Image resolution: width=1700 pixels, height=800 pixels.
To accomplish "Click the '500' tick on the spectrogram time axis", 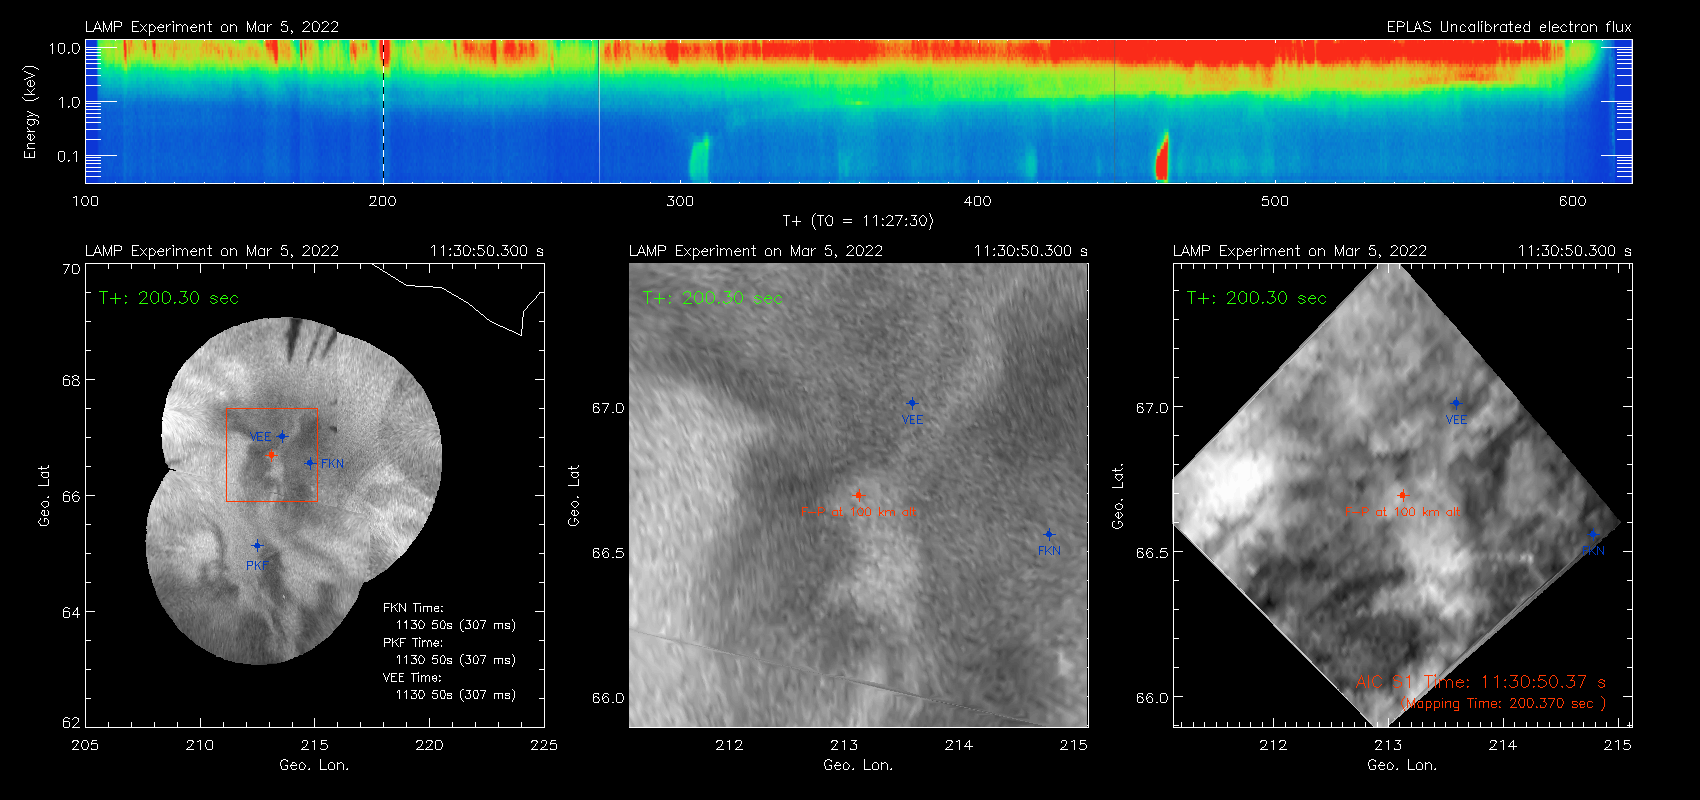I will (x=1275, y=201).
